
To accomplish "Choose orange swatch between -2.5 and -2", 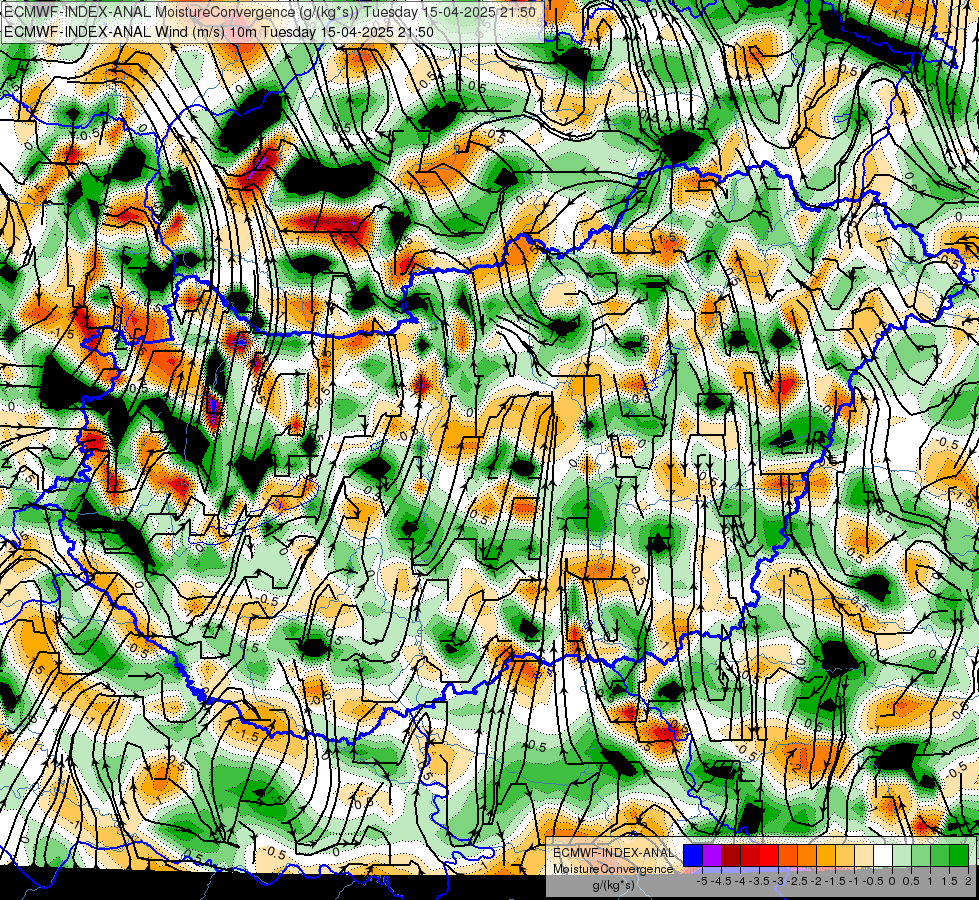I will (807, 855).
